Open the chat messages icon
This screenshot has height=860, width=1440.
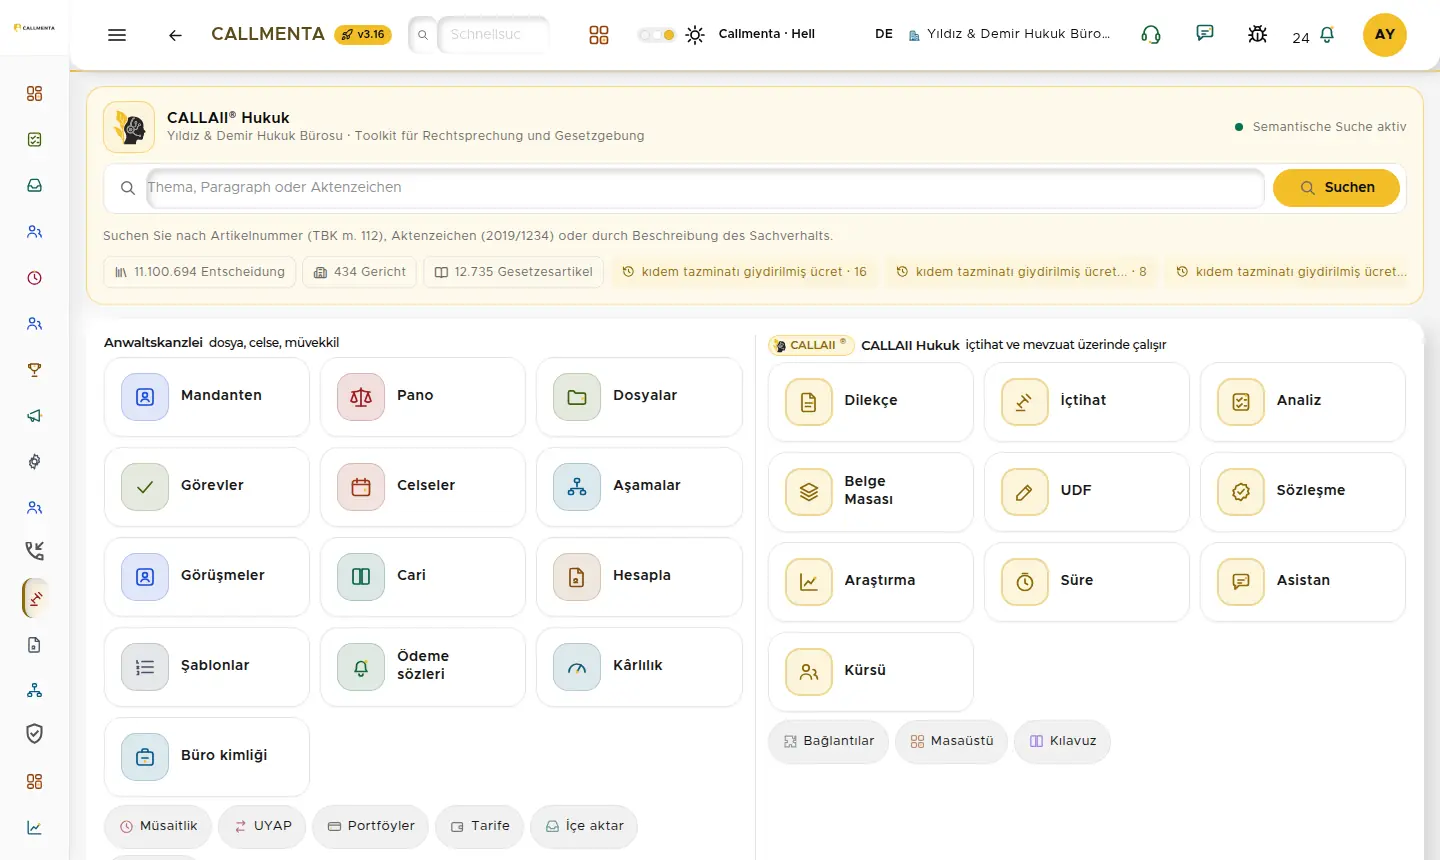[1205, 34]
